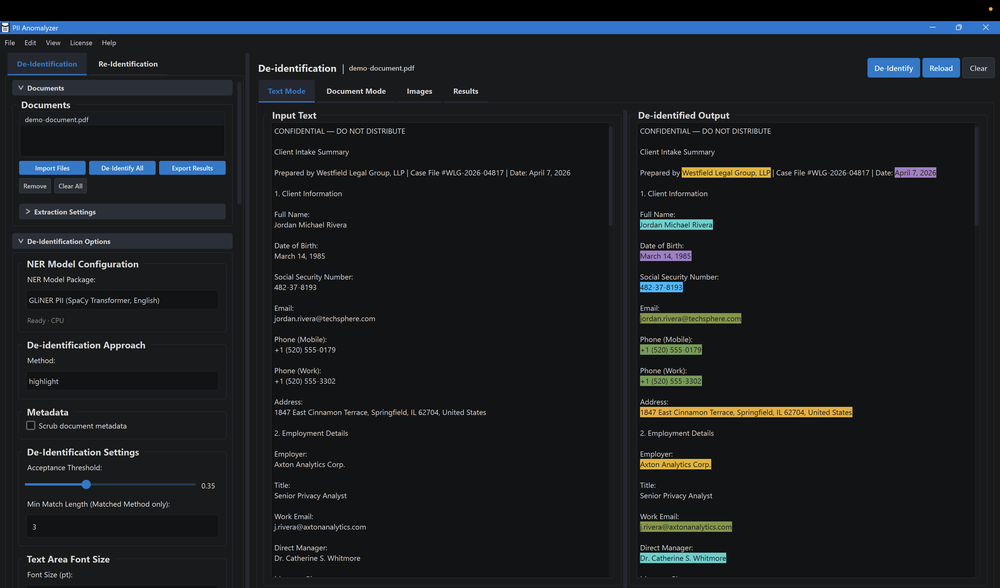Select the De-Identification sidebar tab
The height and width of the screenshot is (588, 1000).
pos(47,64)
